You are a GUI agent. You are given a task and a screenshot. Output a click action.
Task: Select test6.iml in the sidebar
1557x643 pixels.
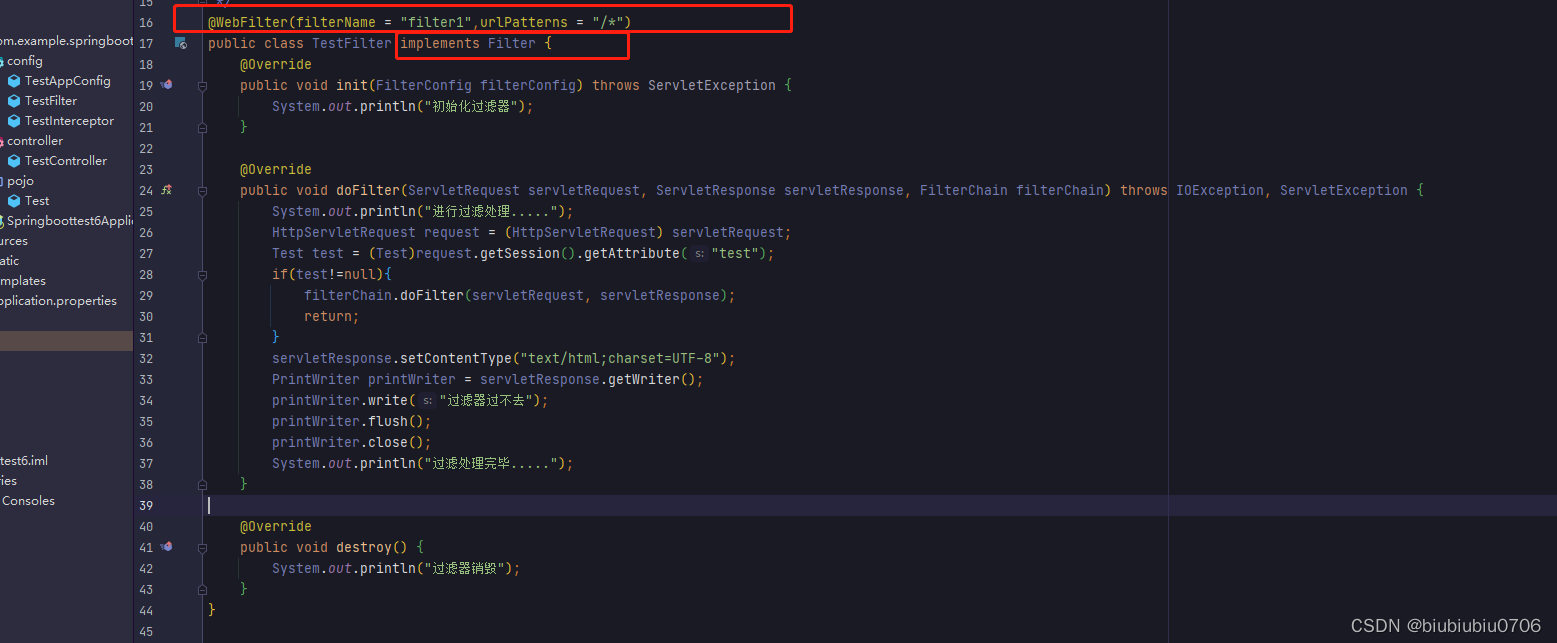(26, 460)
